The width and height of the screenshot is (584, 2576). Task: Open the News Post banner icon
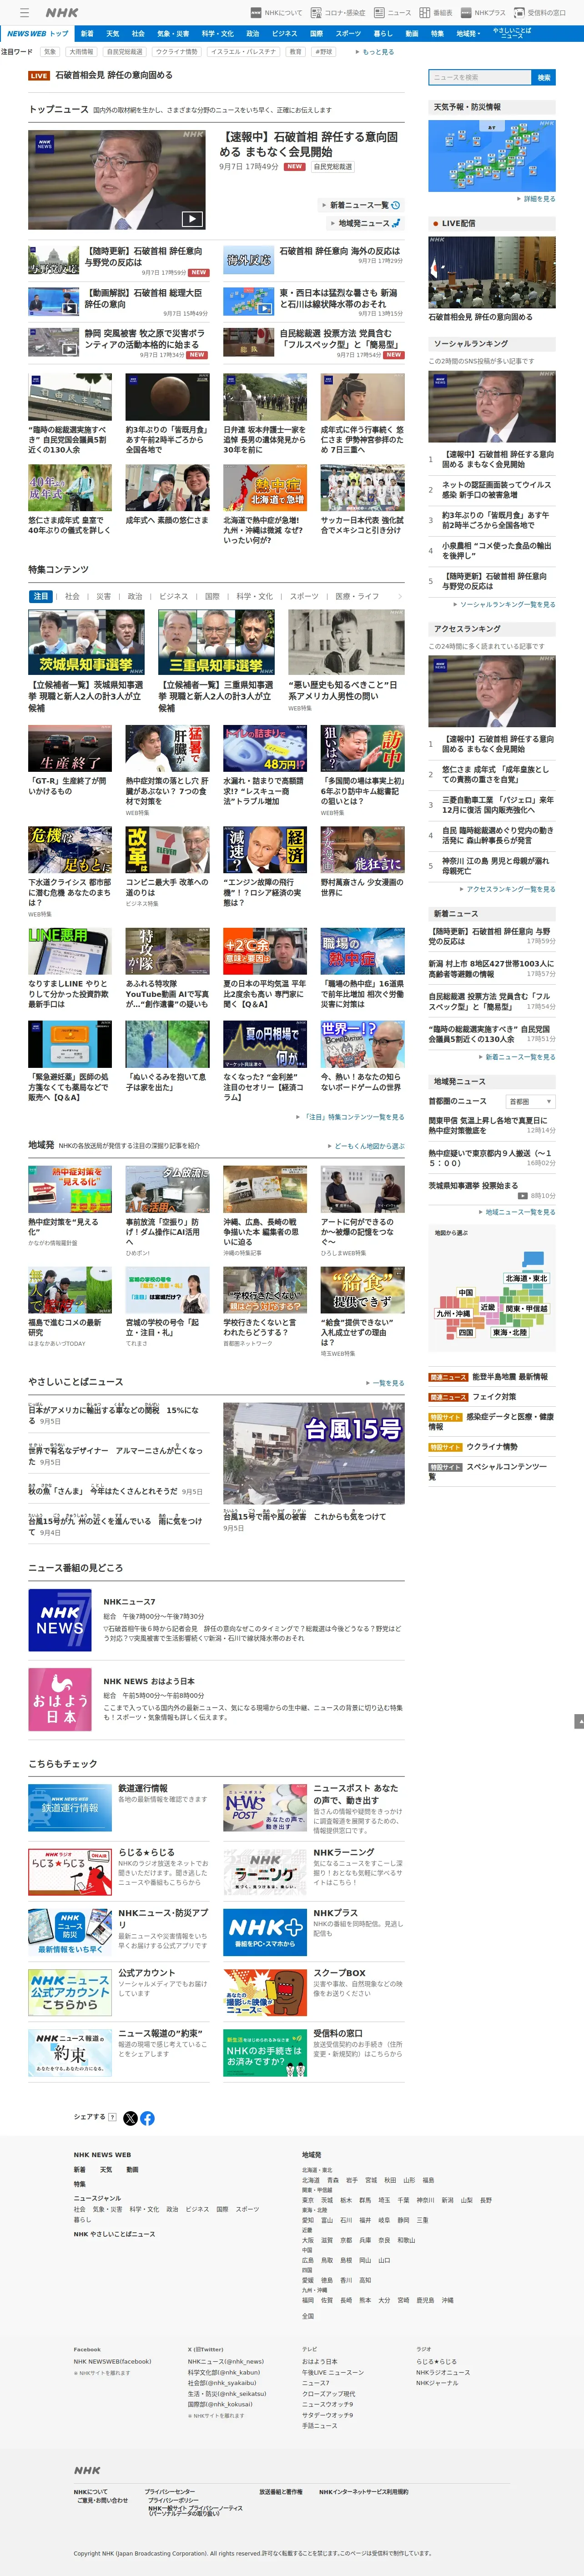265,1807
